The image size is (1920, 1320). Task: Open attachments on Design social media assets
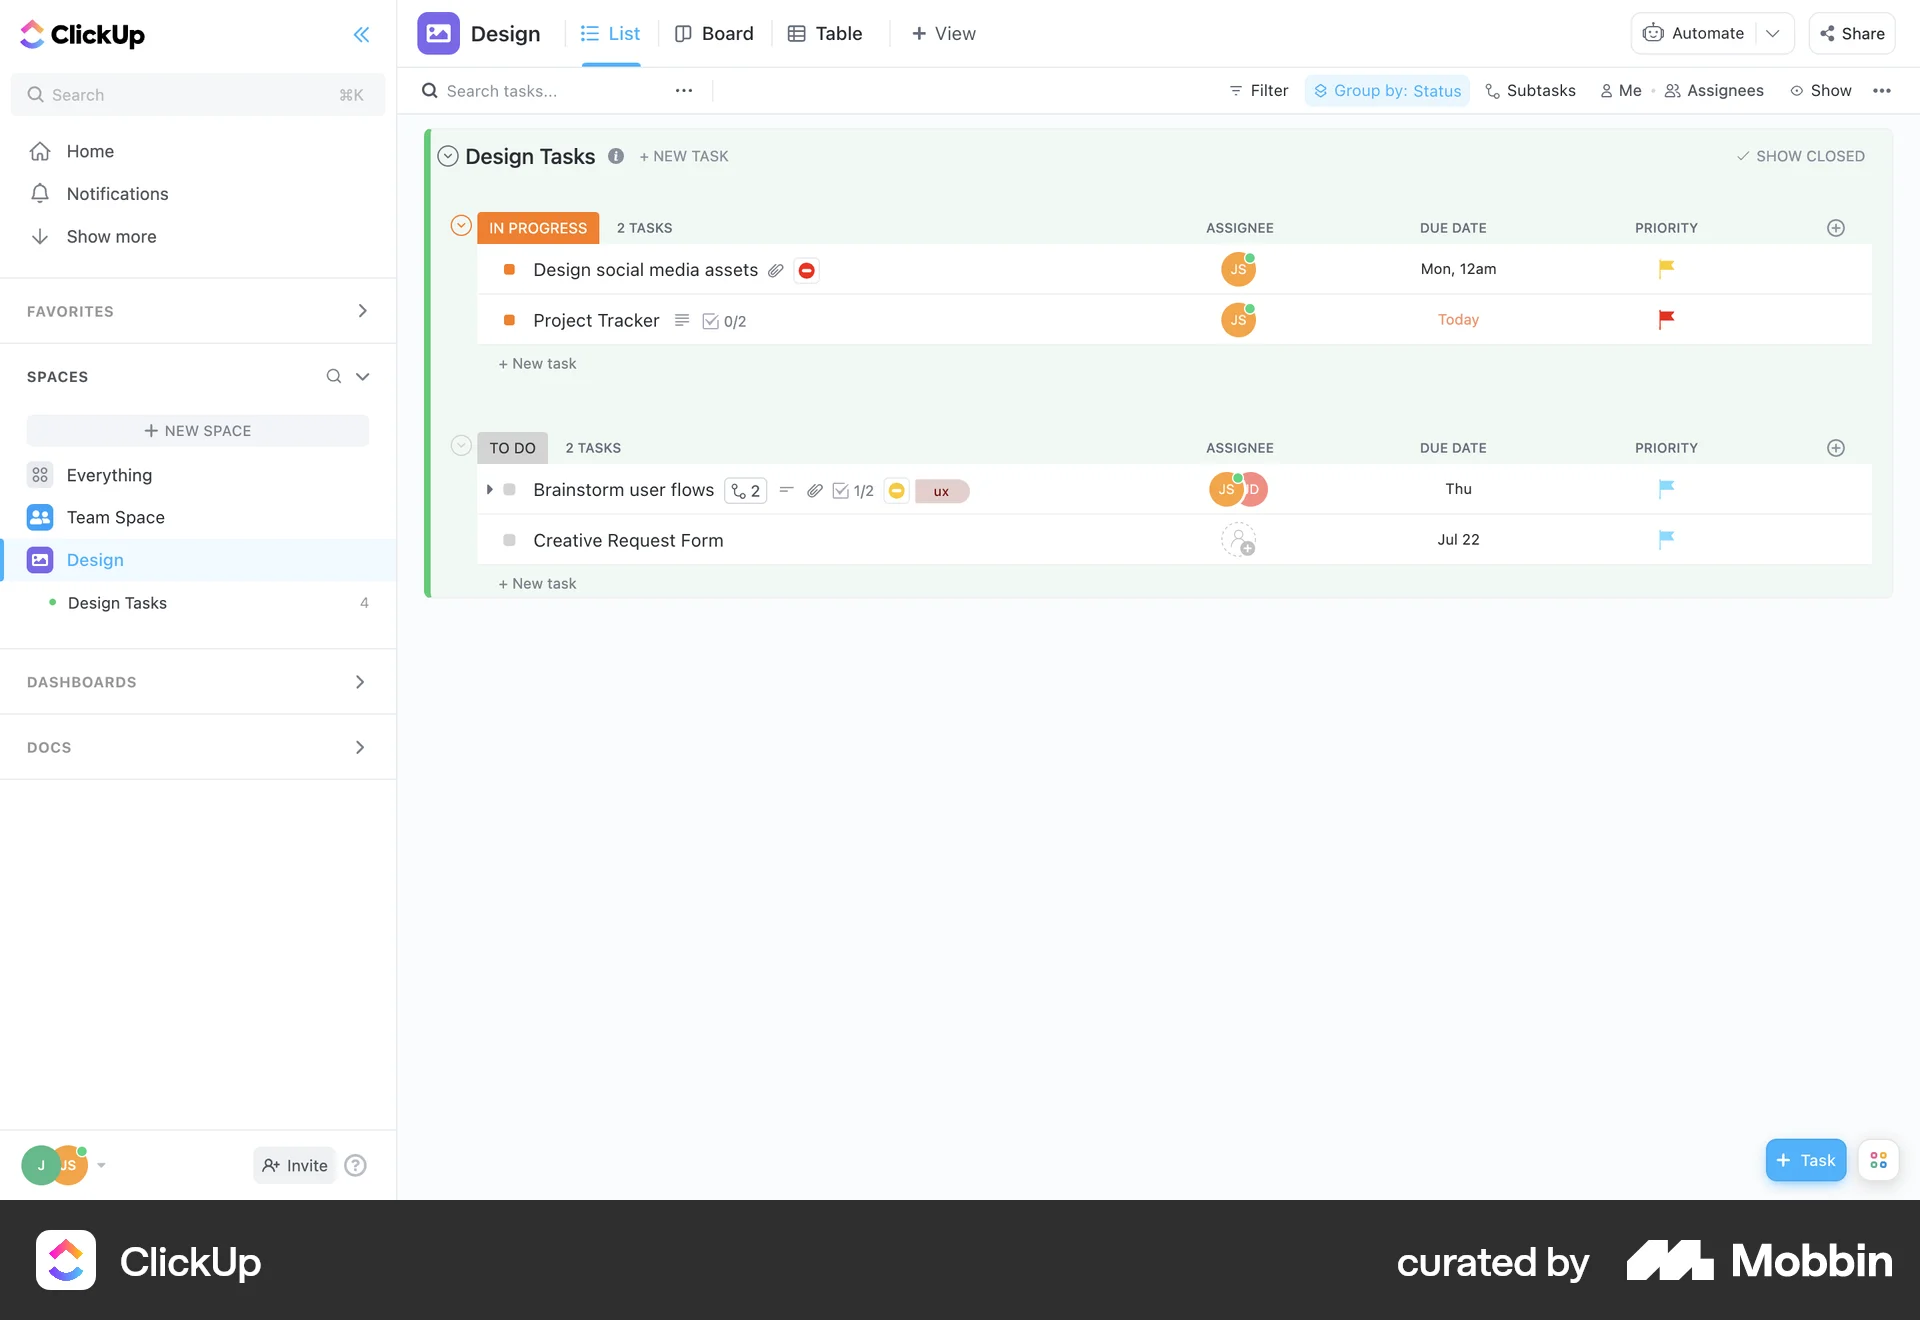click(777, 270)
